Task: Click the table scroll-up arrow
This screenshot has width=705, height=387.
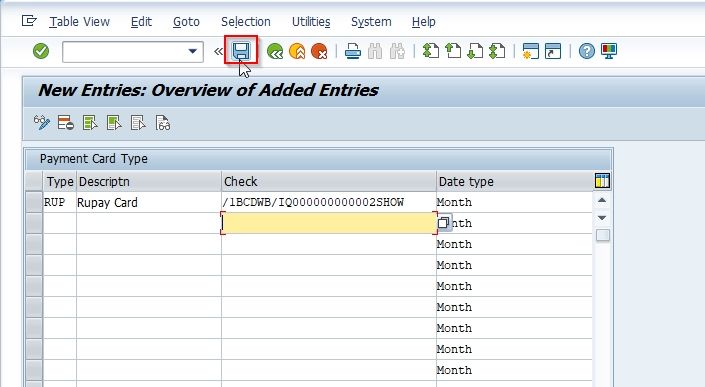Action: (x=602, y=200)
